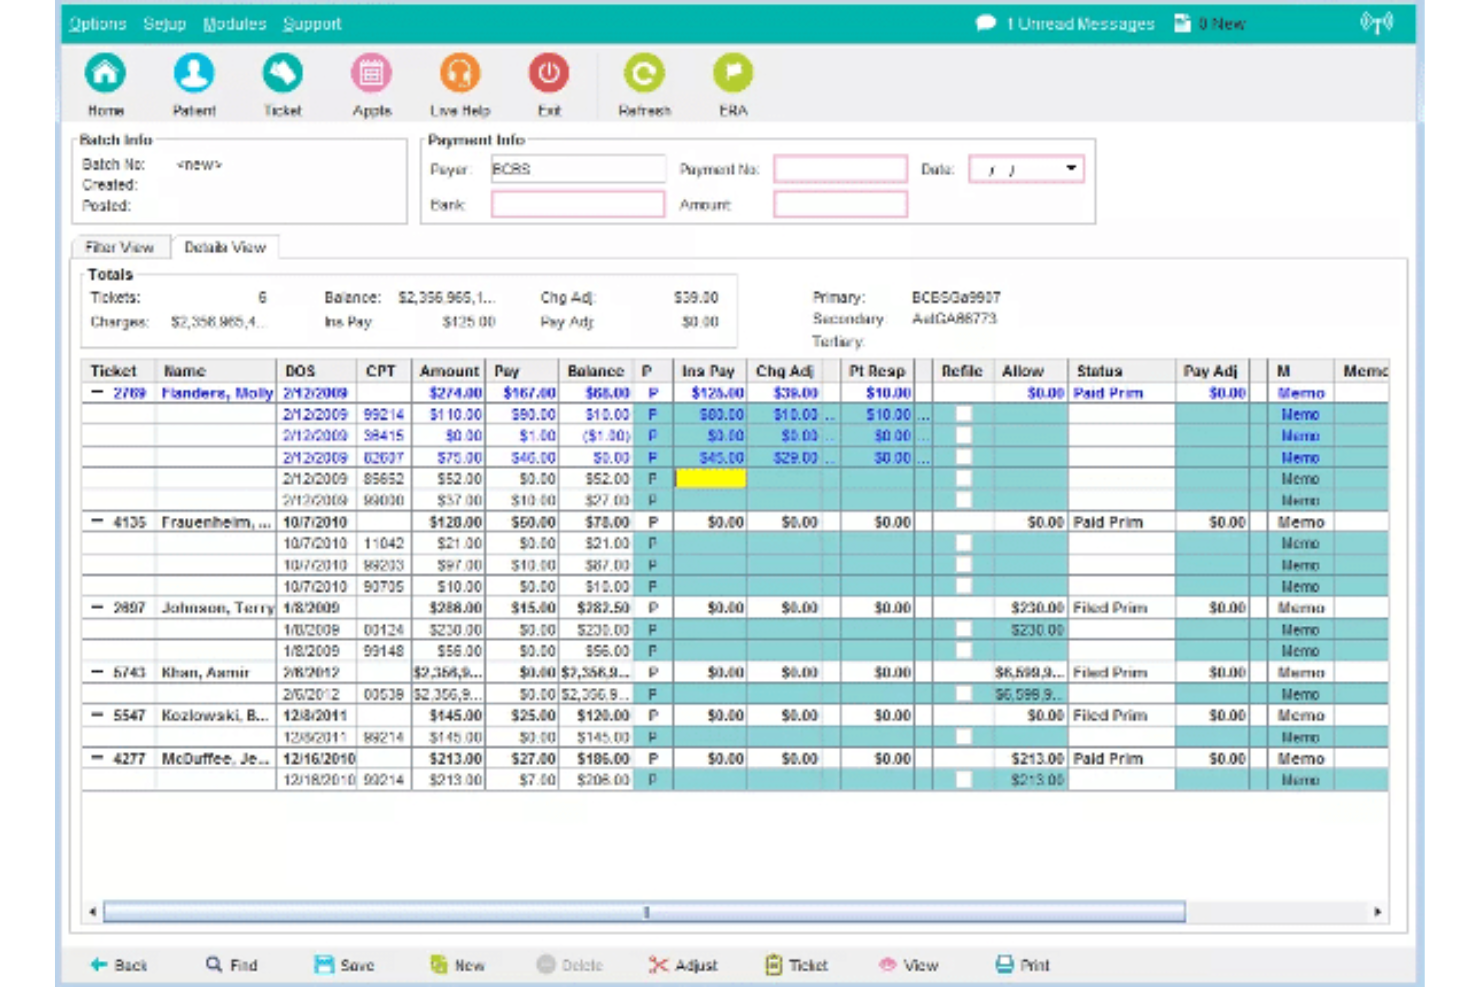This screenshot has width=1480, height=987.
Task: Open Ticket button in bottom bar
Action: (796, 965)
